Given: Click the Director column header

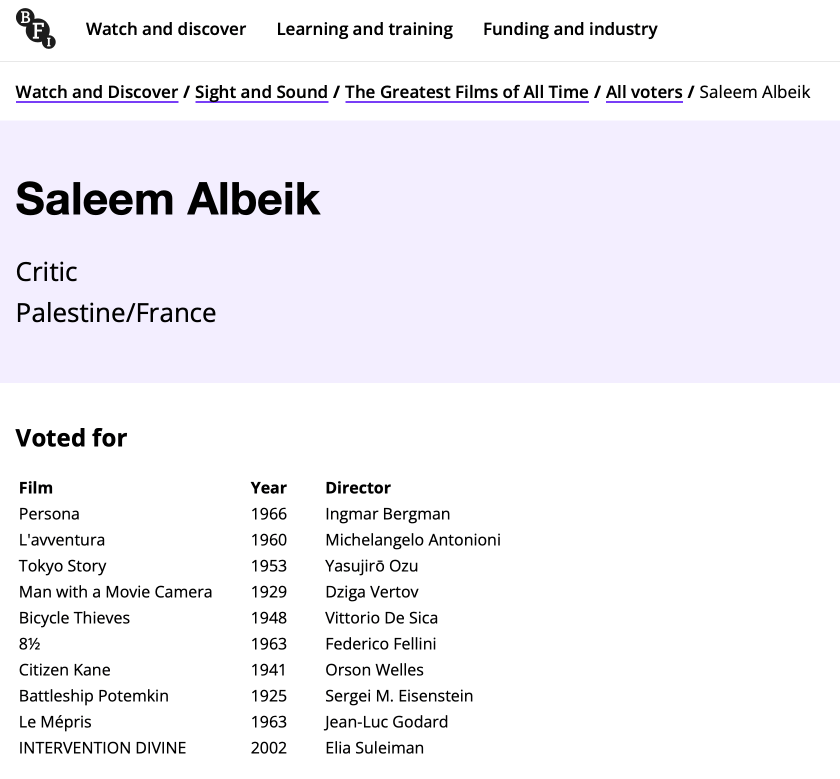Looking at the screenshot, I should (358, 488).
